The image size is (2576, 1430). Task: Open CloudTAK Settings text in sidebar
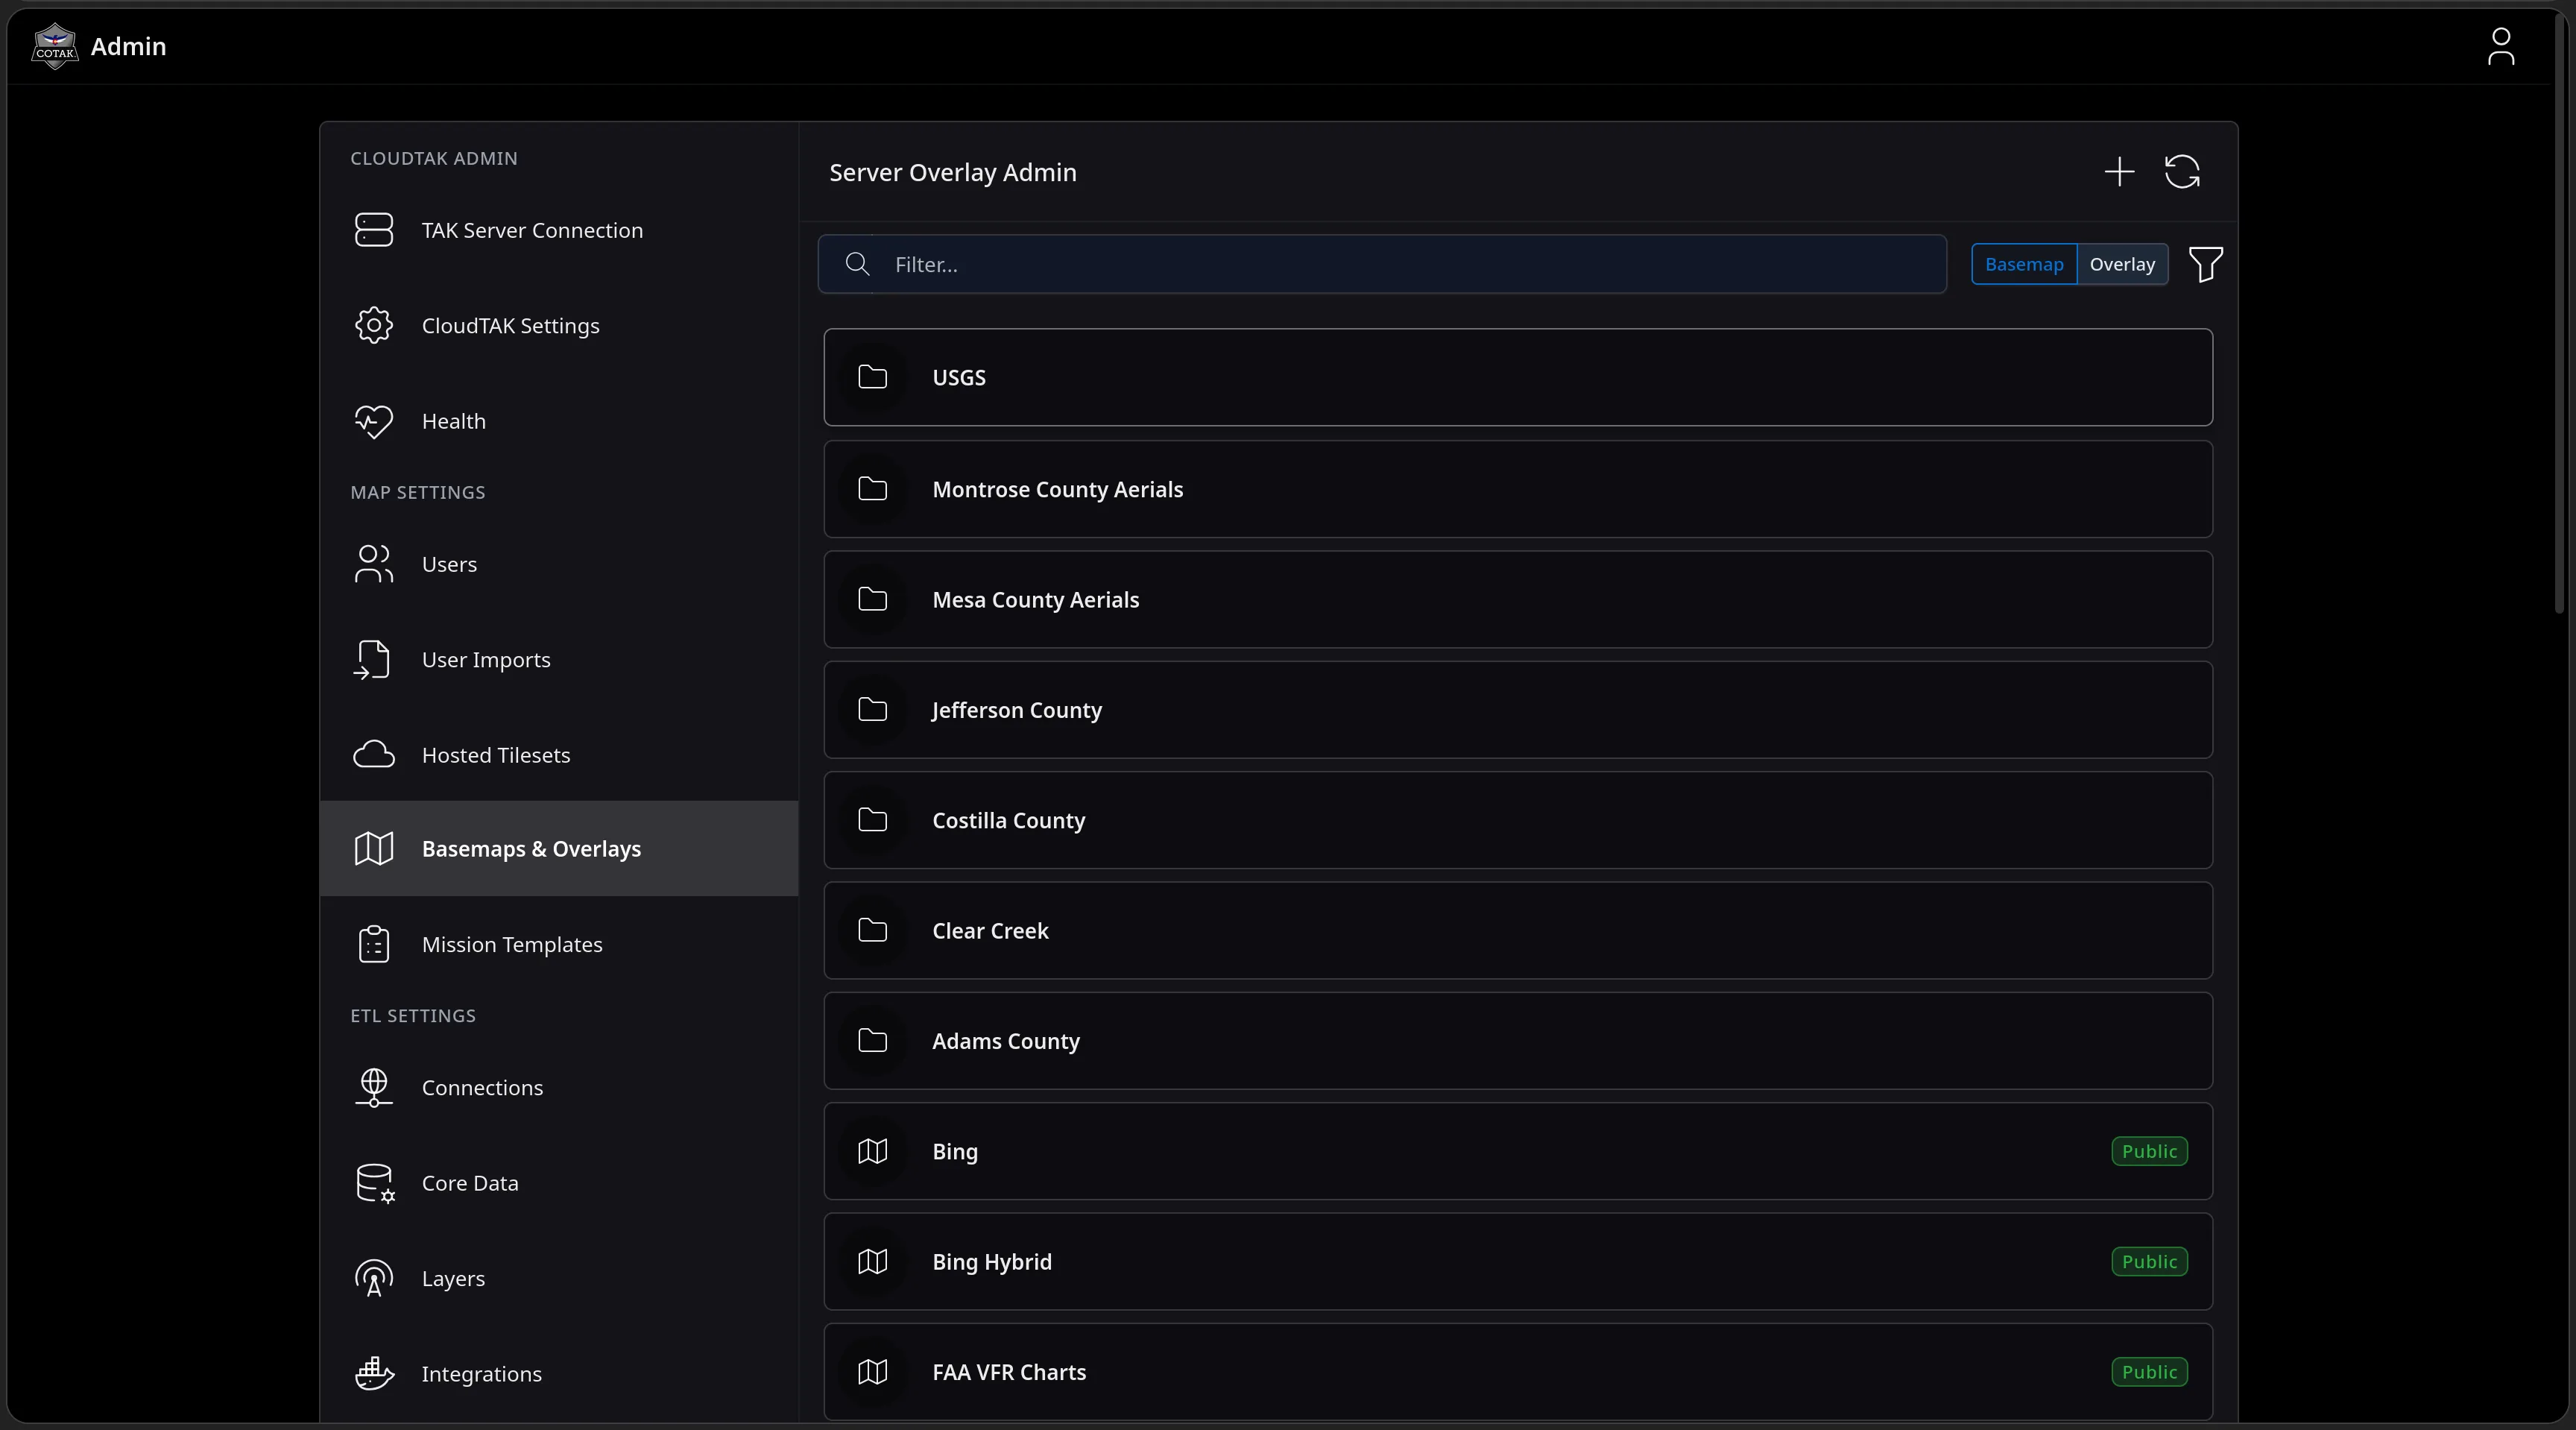pos(511,326)
